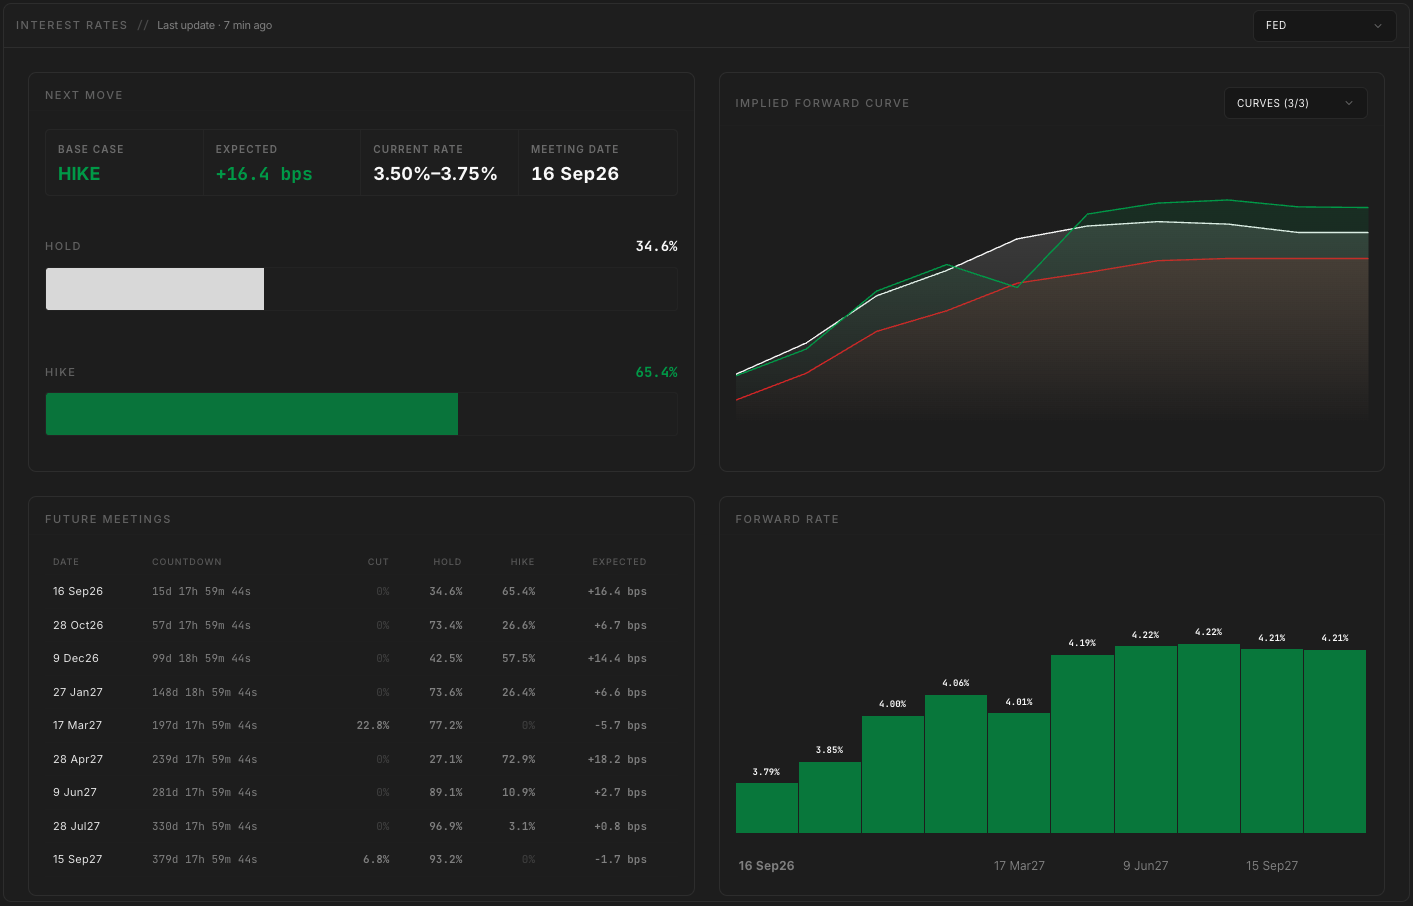Select the 9 Jun27 meeting date in table

[x=75, y=793]
